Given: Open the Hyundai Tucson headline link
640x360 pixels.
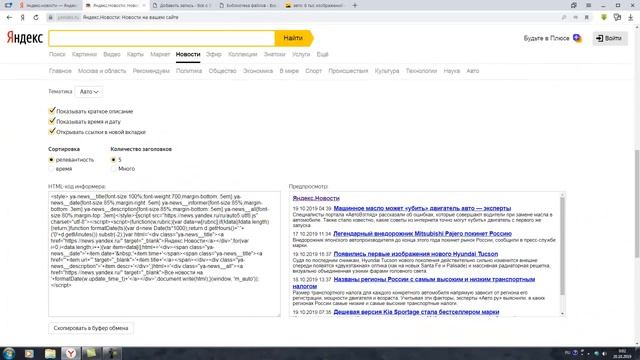Looking at the screenshot, I should tap(416, 254).
